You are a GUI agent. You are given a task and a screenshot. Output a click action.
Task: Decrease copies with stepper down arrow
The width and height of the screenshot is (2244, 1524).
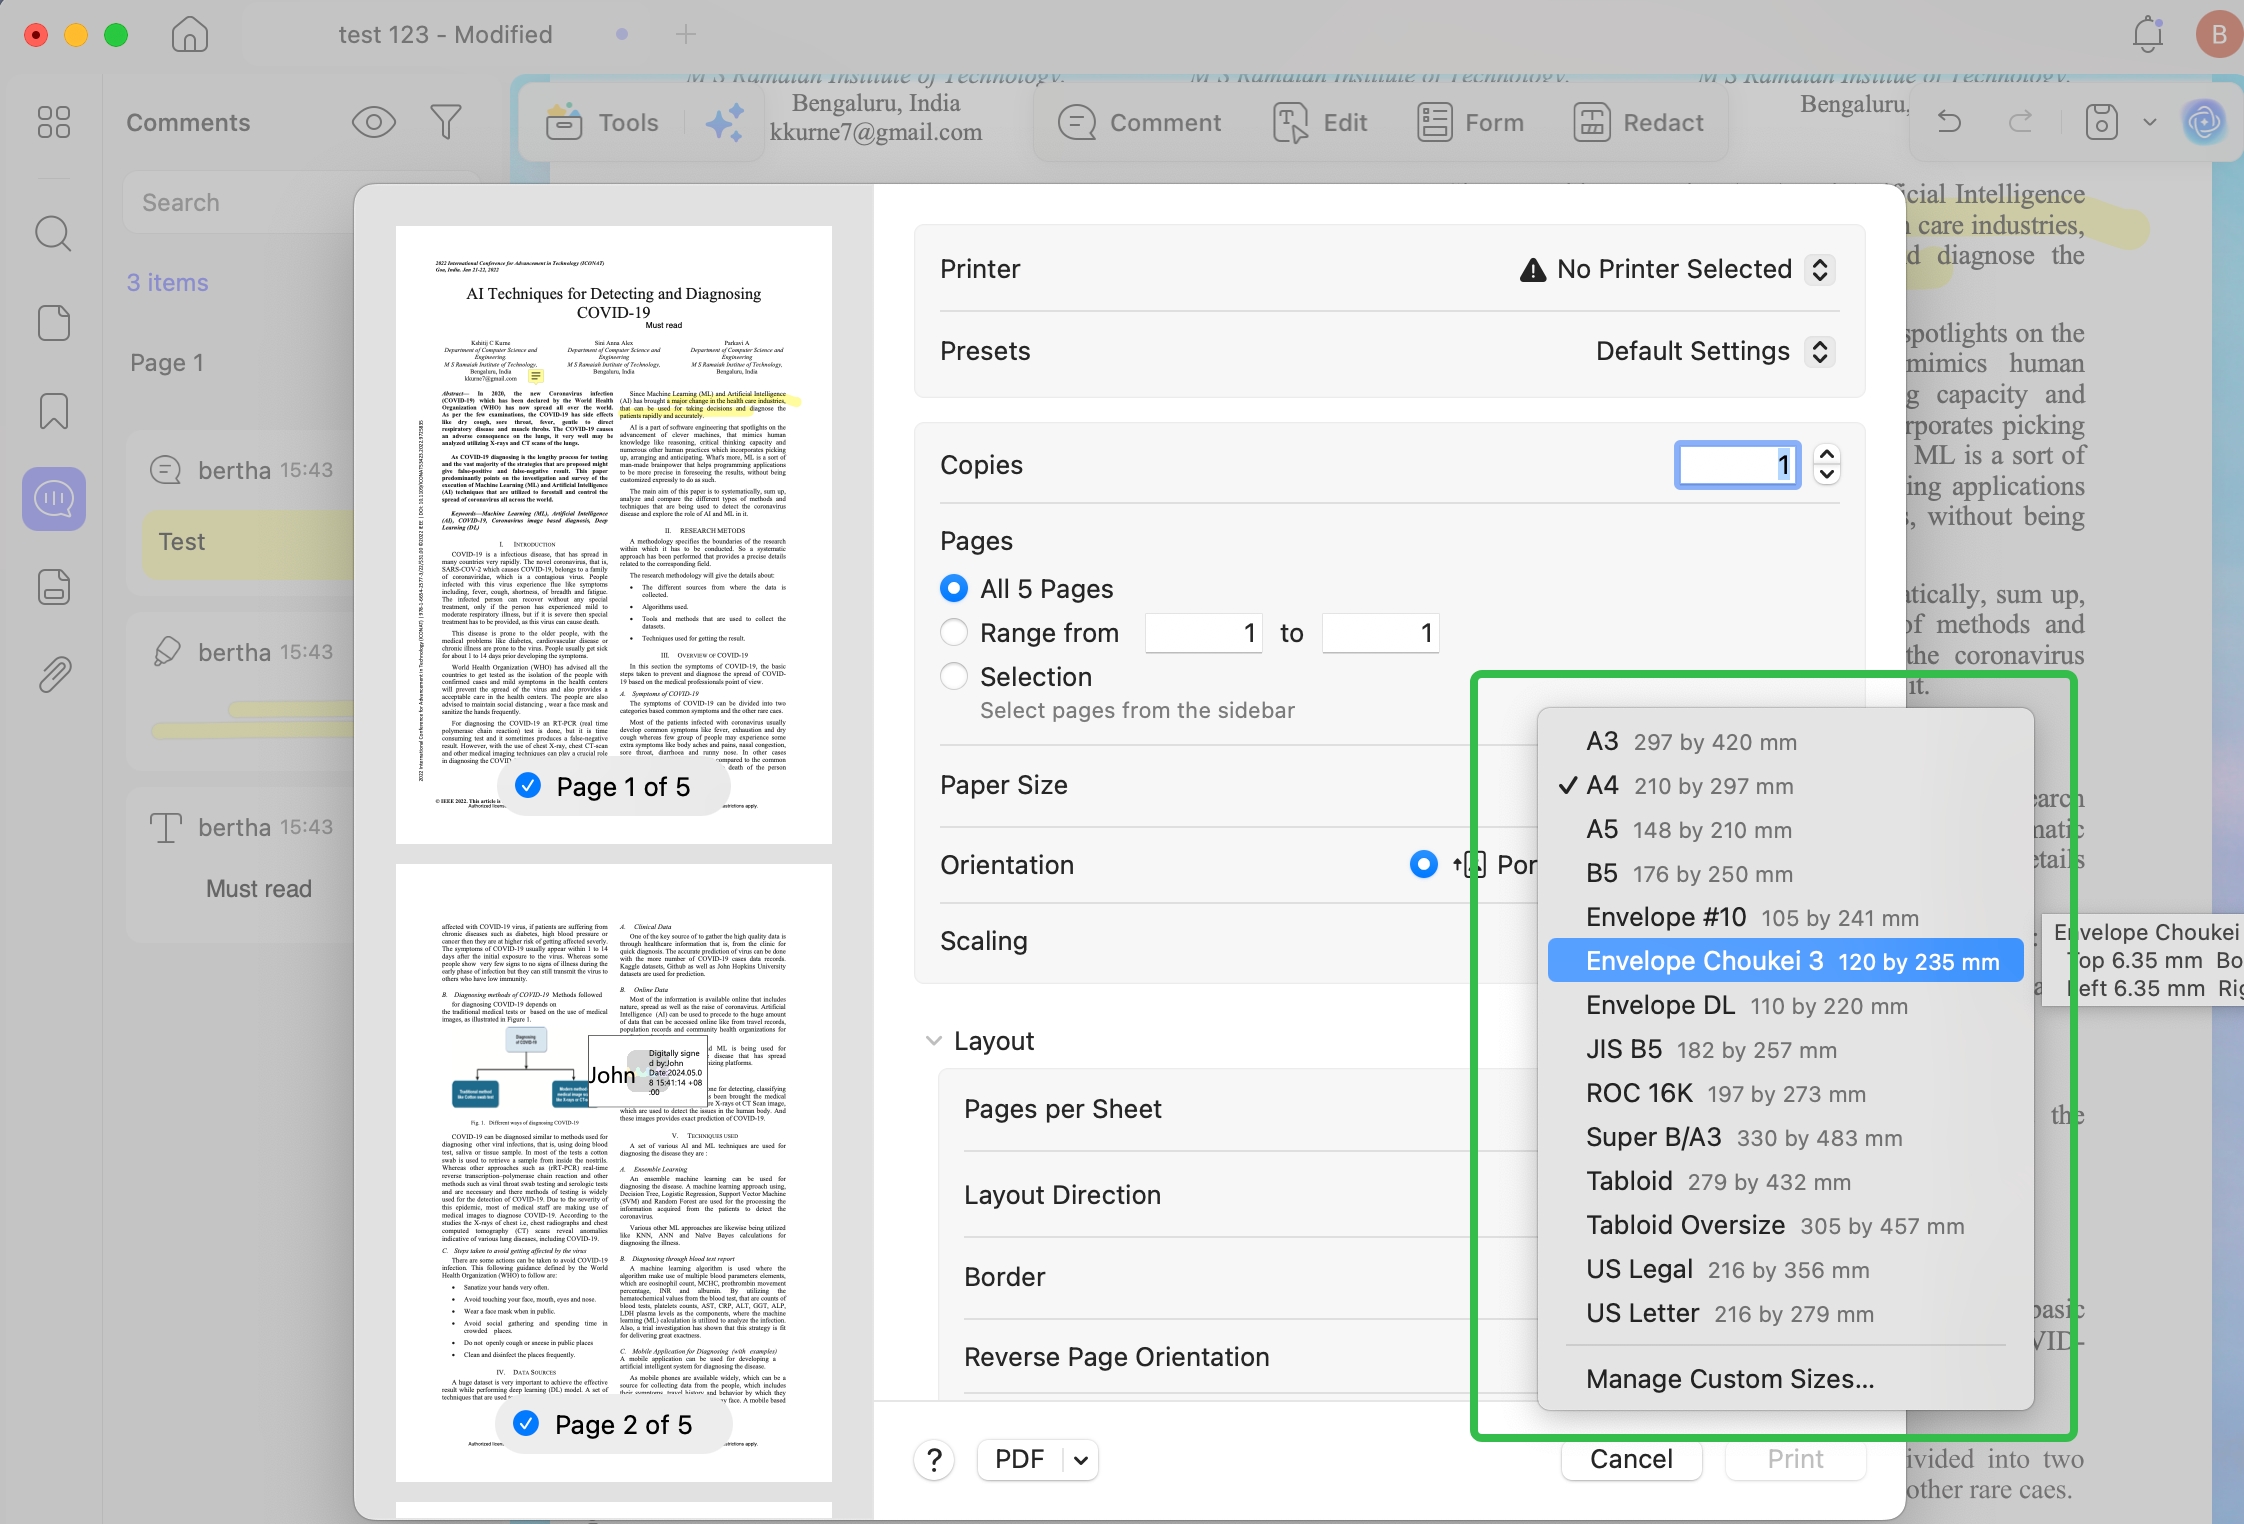pos(1827,476)
